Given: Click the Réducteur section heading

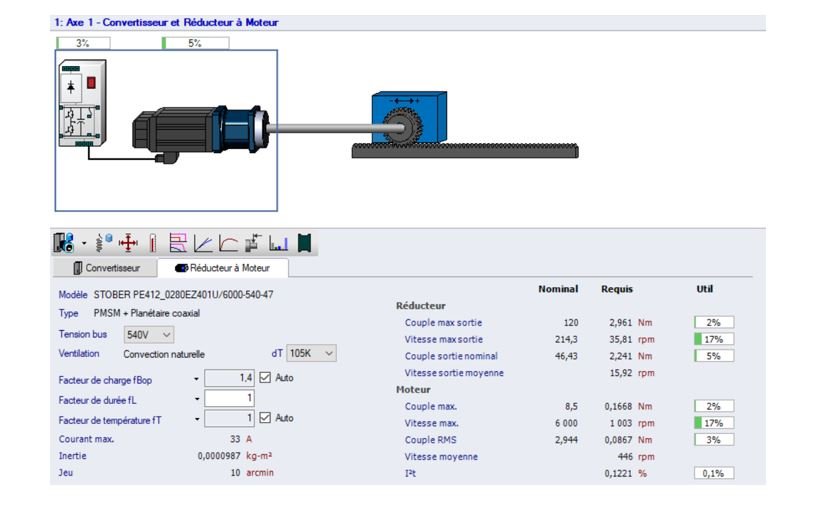Looking at the screenshot, I should pyautogui.click(x=421, y=306).
